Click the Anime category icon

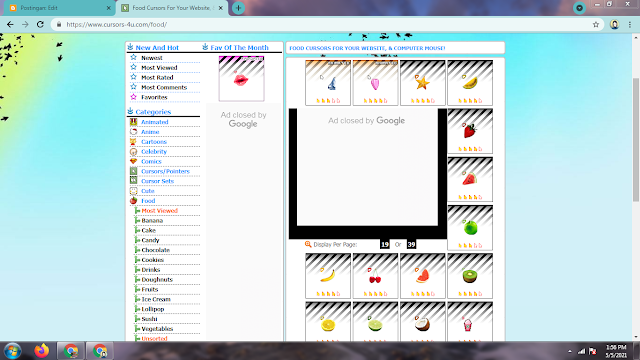click(x=133, y=131)
